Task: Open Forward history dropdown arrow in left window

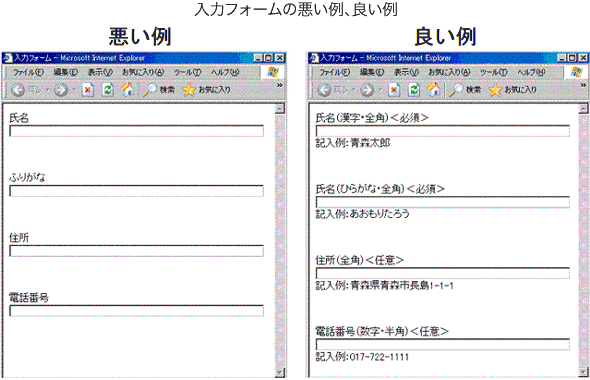Action: [74, 90]
